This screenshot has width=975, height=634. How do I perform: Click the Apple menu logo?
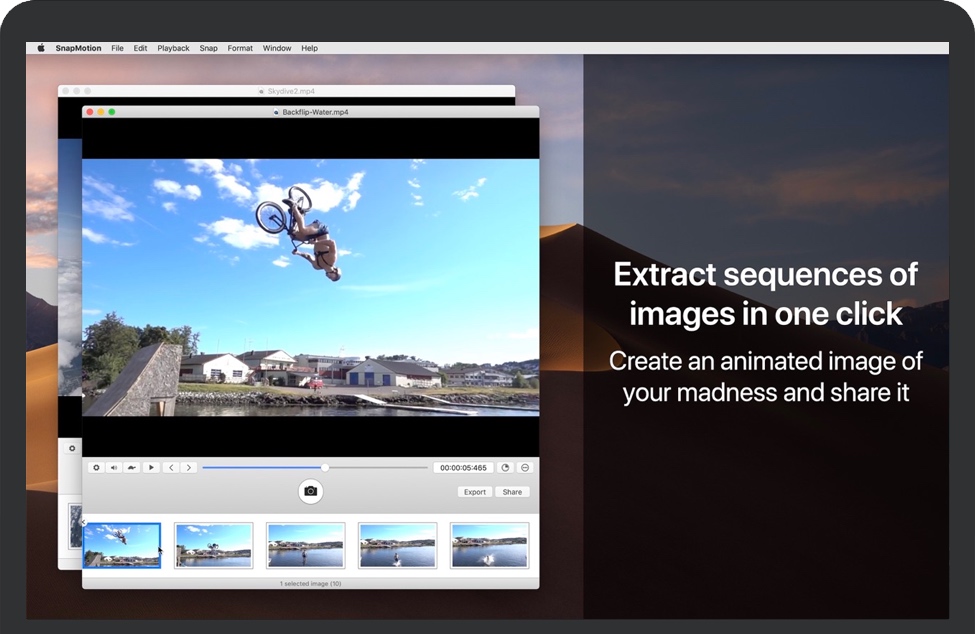[41, 48]
